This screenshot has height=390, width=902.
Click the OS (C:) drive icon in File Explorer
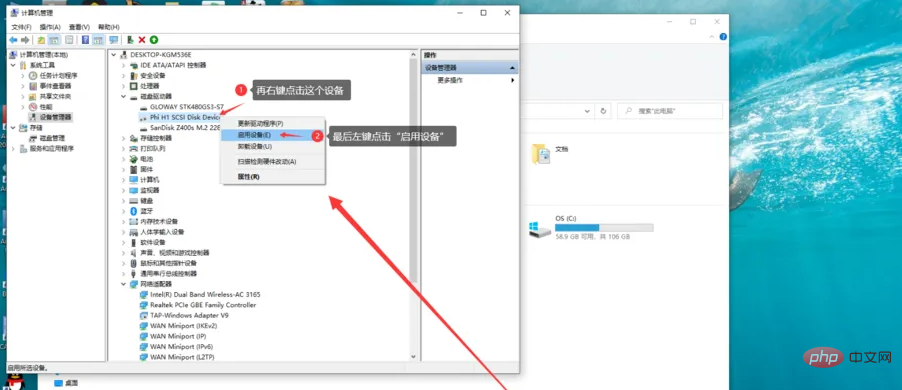tap(540, 230)
